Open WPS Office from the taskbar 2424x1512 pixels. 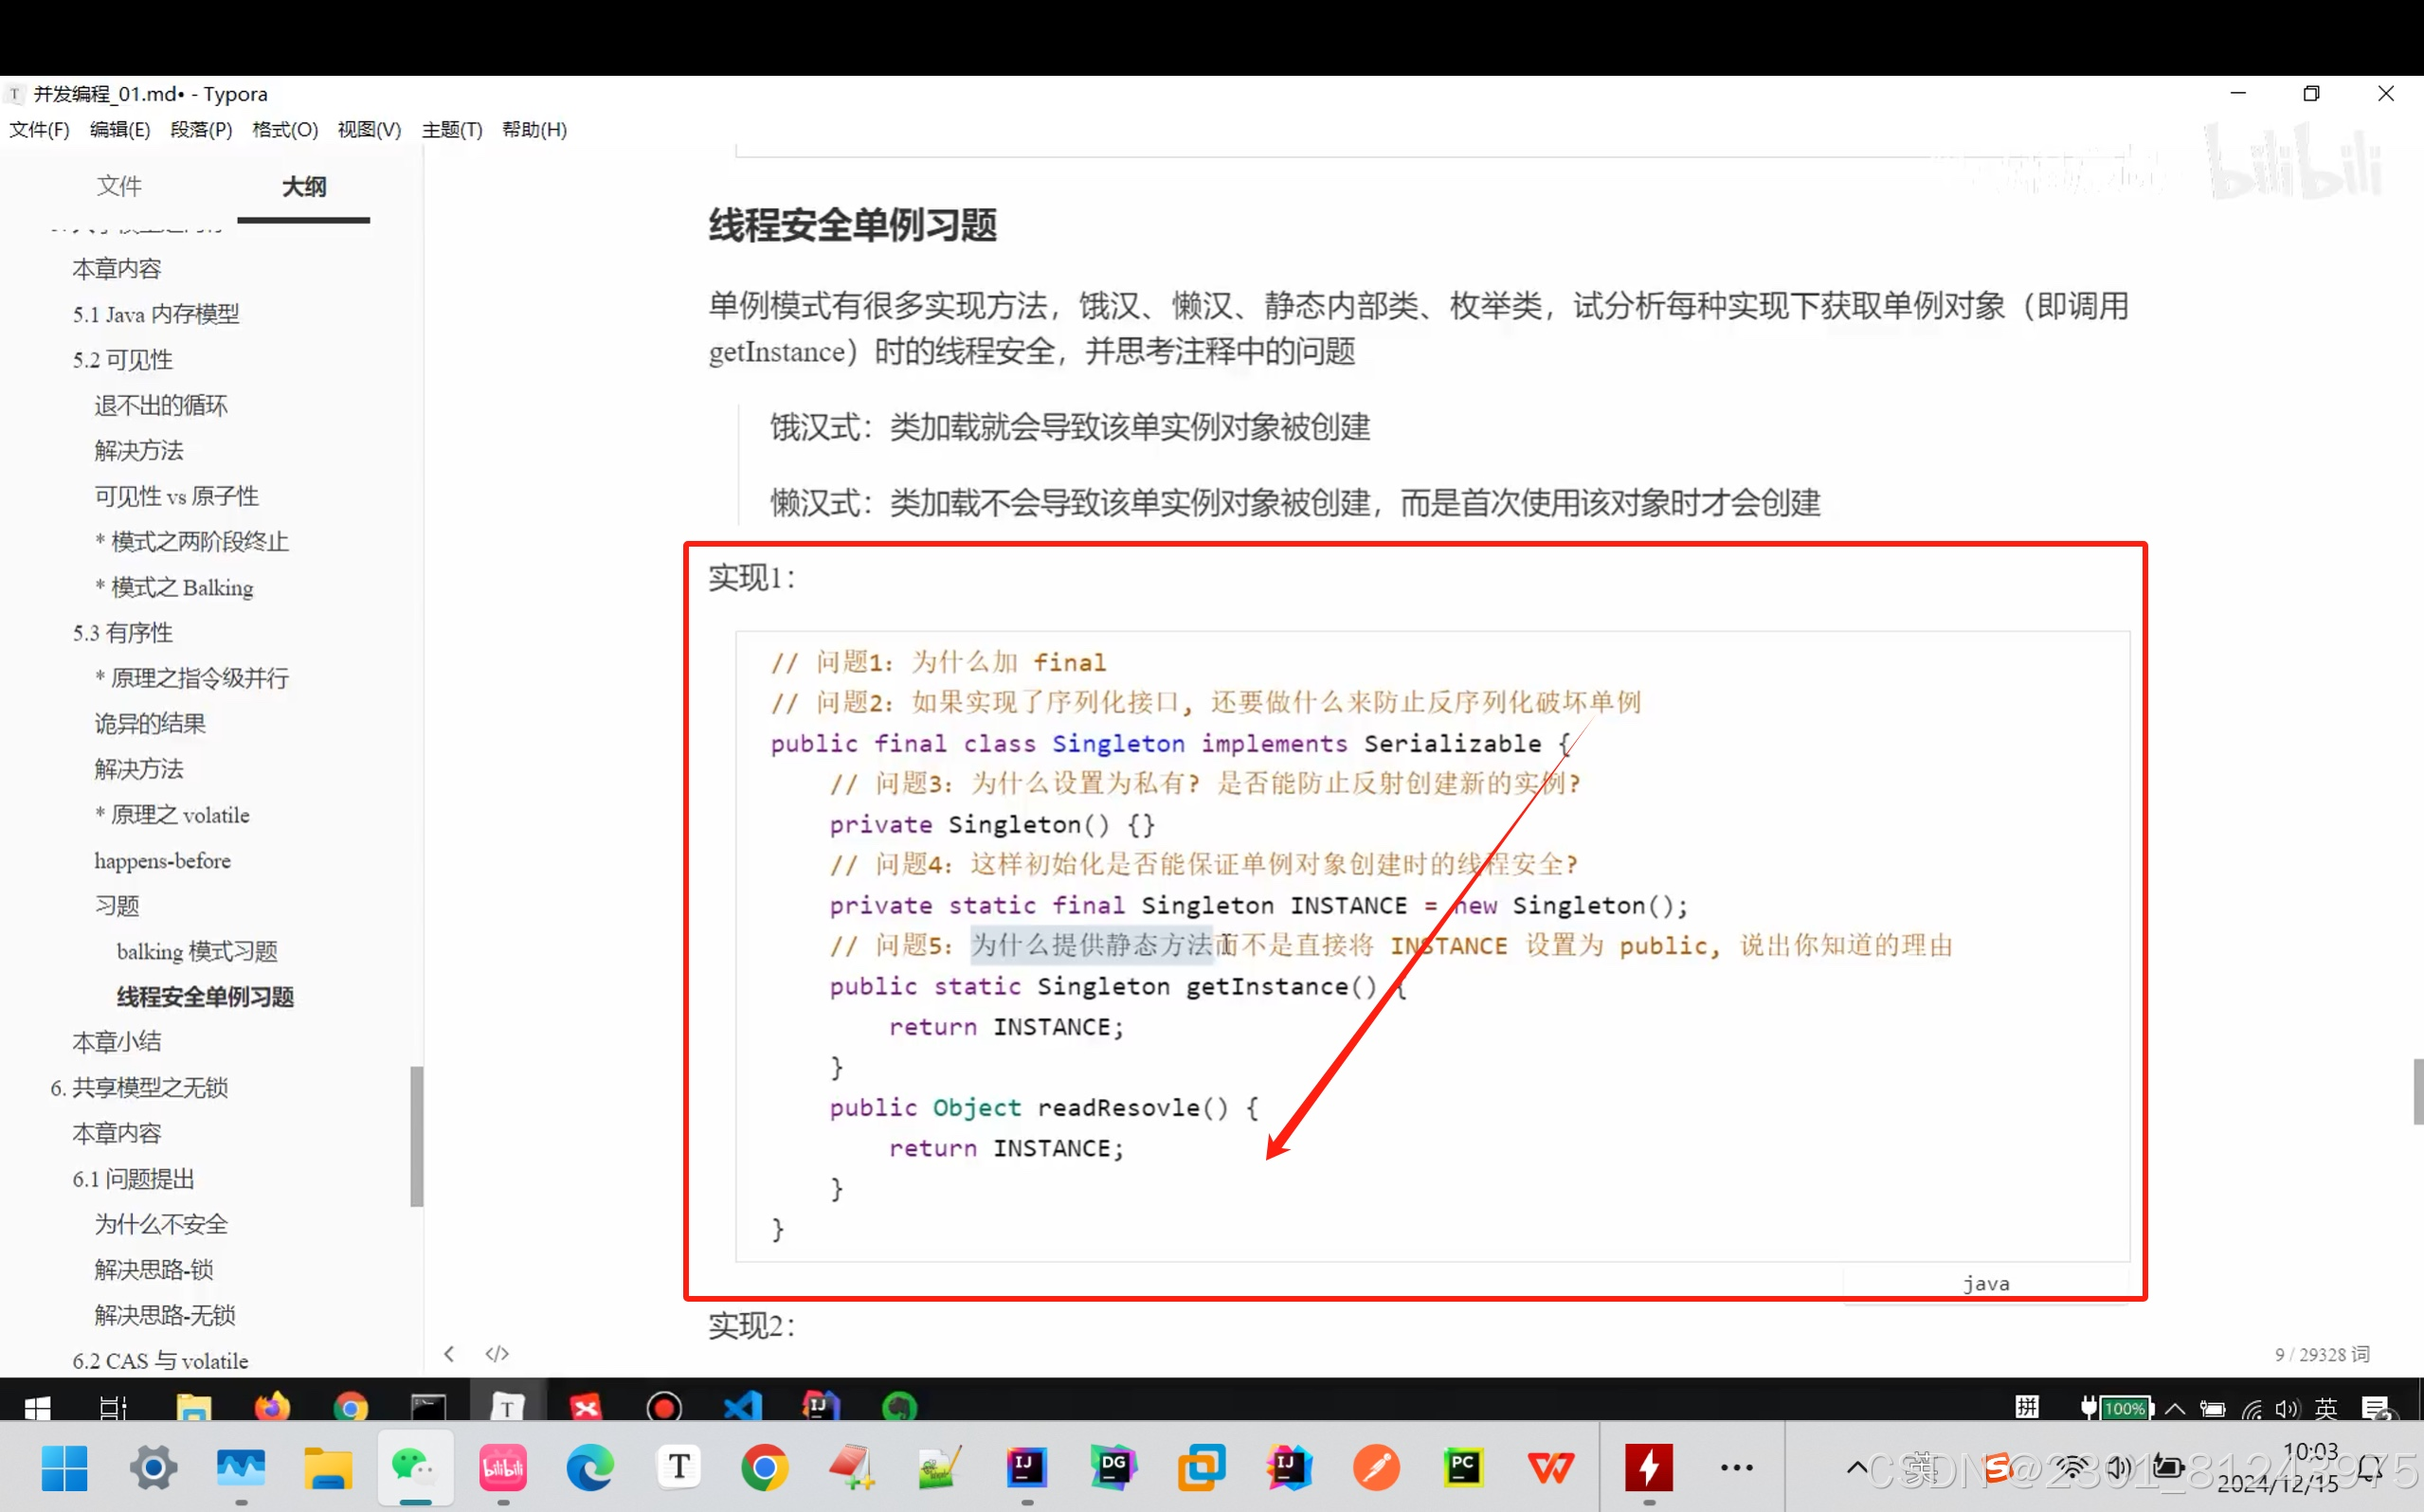1551,1468
